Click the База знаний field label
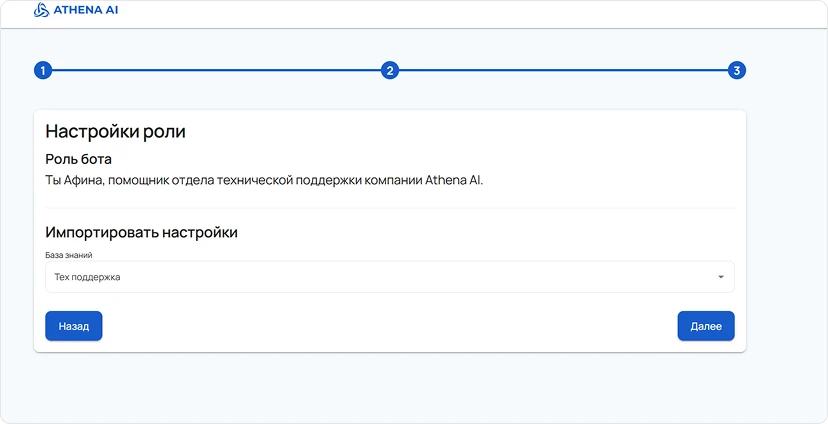828x424 pixels. point(69,255)
